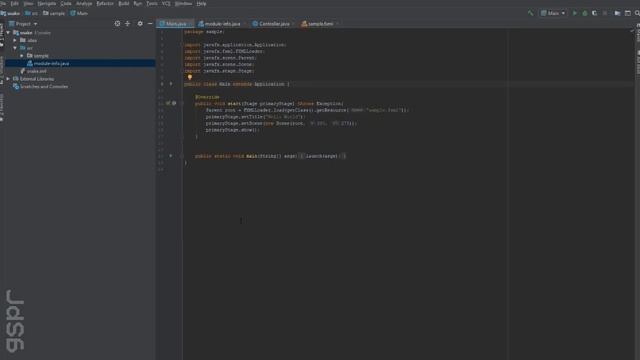Image resolution: width=640 pixels, height=360 pixels.
Task: Click the collapse all icon in Project panel
Action: (127, 24)
